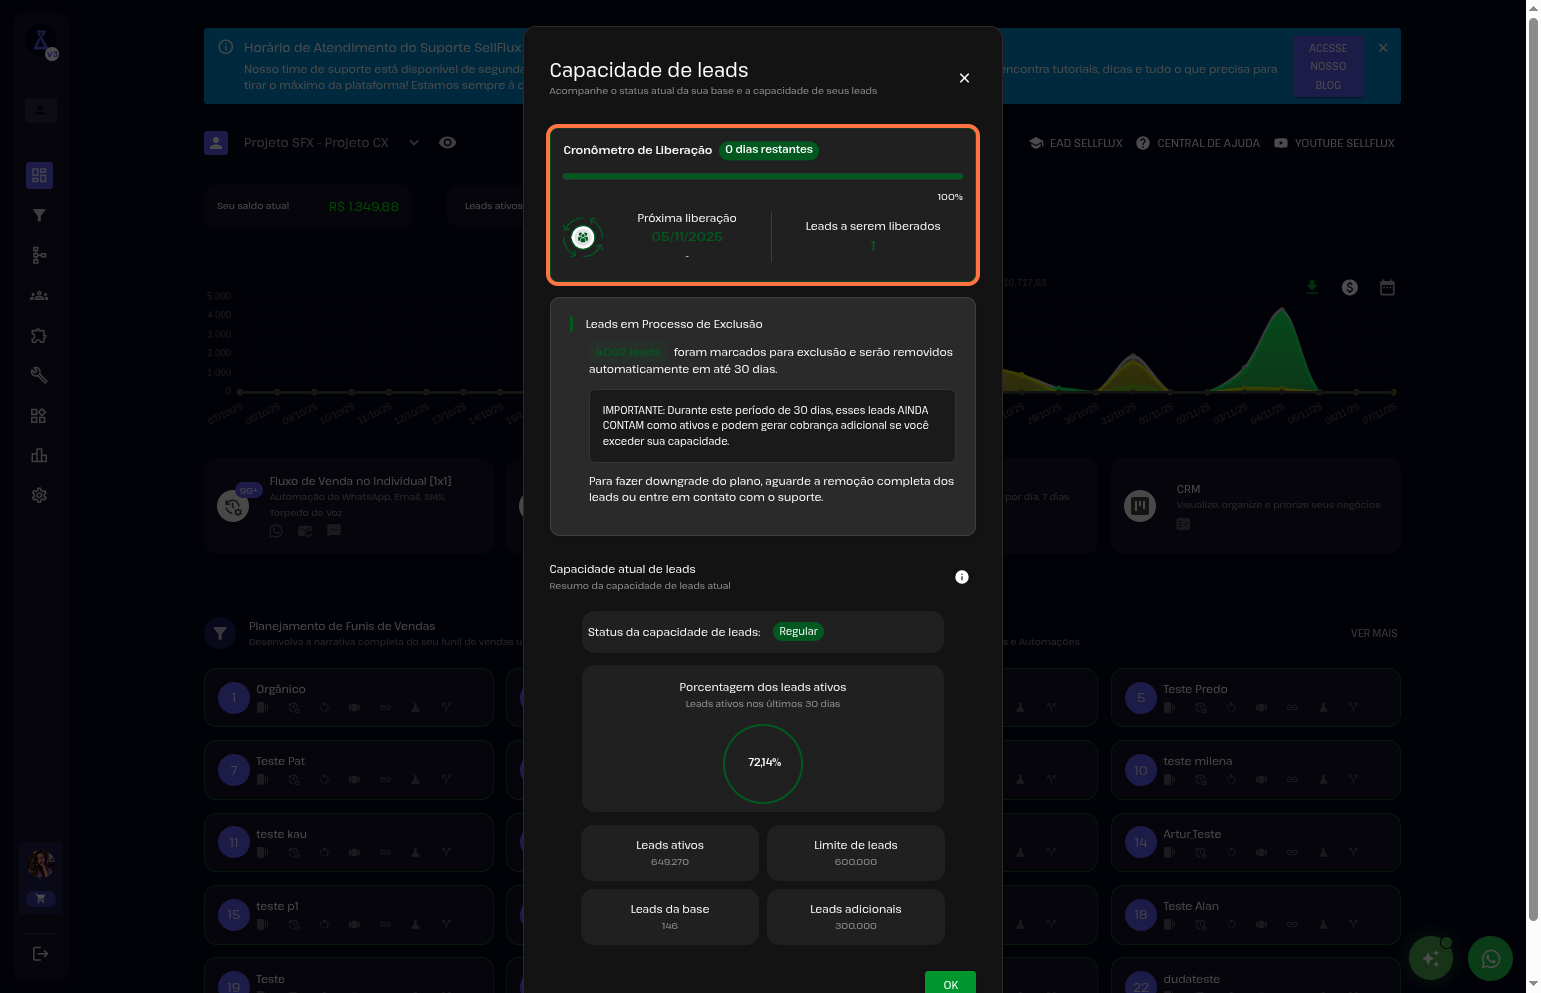Image resolution: width=1541 pixels, height=993 pixels.
Task: Click the logout icon at sidebar bottom
Action: click(40, 954)
